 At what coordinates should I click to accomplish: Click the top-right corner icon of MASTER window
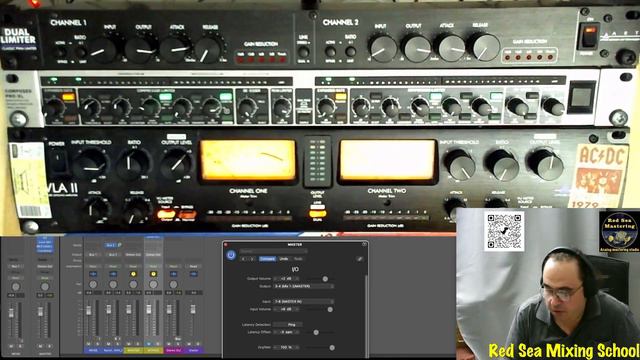364,244
